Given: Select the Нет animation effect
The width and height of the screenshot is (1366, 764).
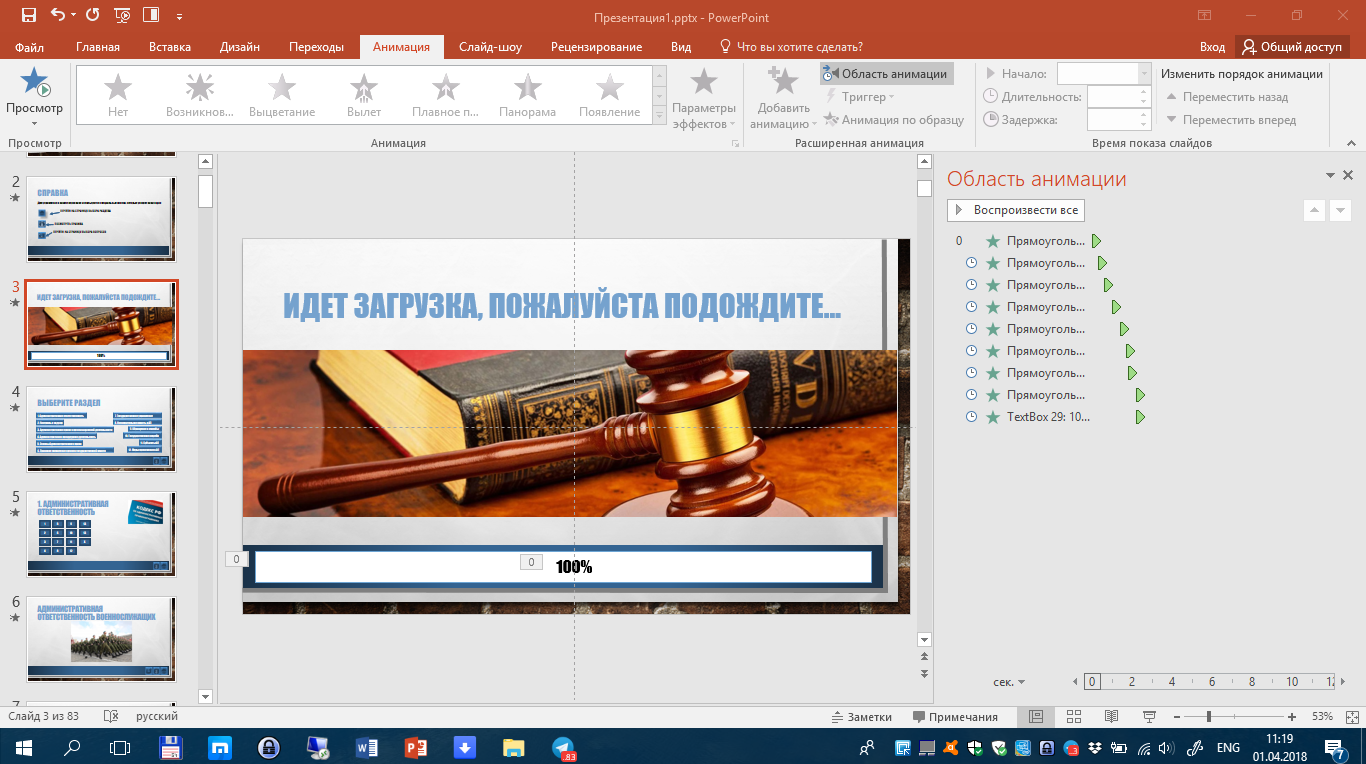Looking at the screenshot, I should pyautogui.click(x=118, y=97).
